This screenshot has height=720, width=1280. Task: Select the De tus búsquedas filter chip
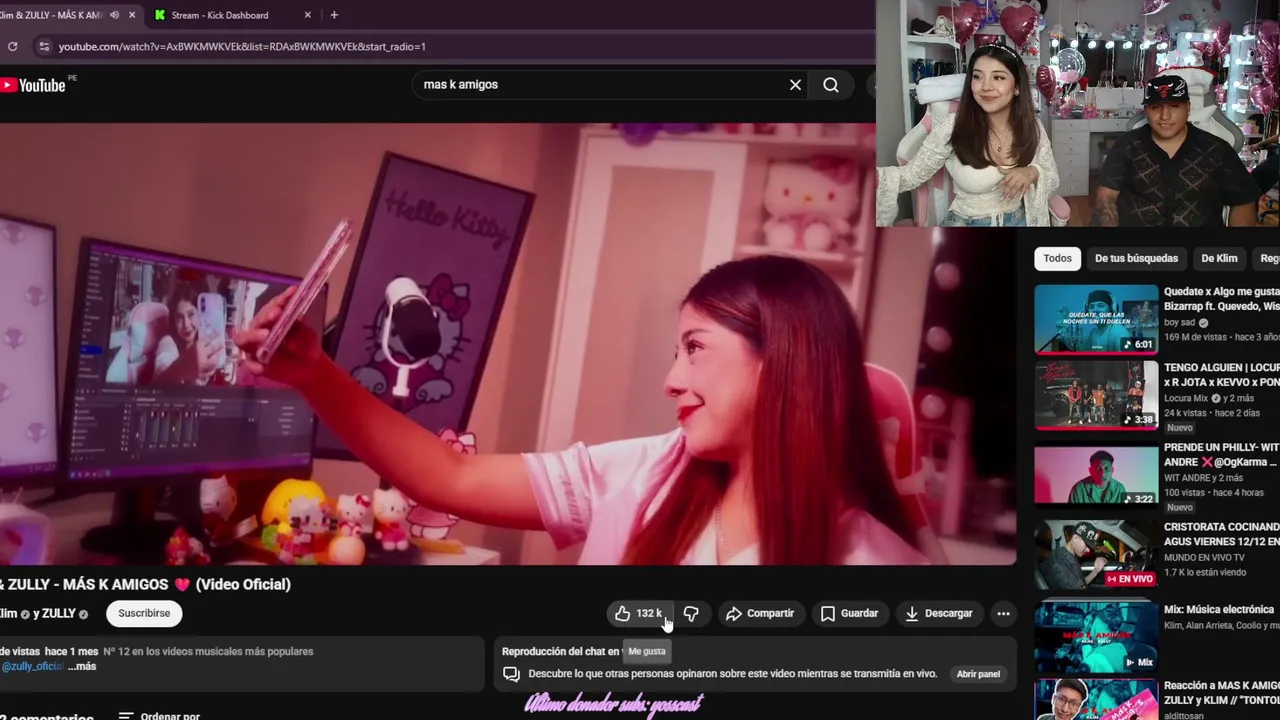click(1136, 258)
